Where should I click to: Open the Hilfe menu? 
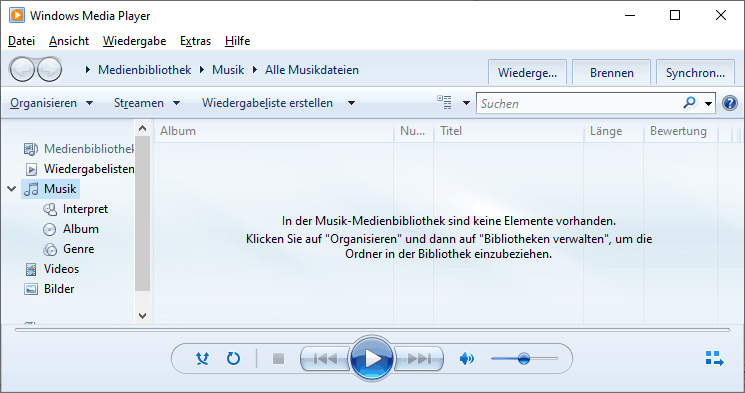click(238, 41)
